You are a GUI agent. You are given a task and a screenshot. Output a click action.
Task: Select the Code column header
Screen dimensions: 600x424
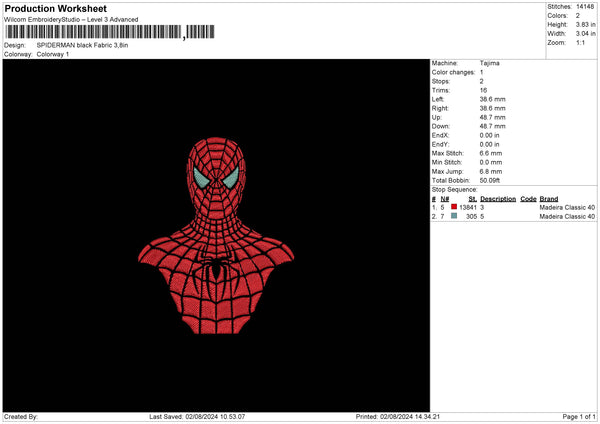(x=528, y=198)
